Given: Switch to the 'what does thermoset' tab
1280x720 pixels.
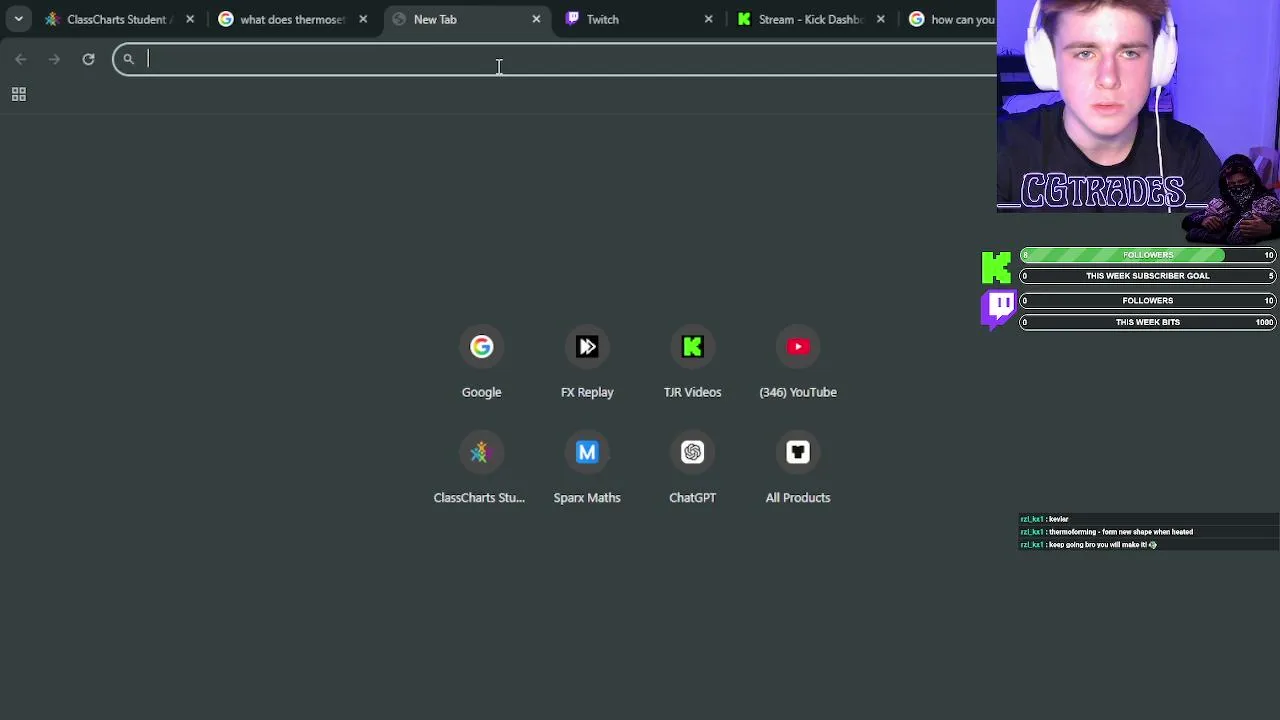Looking at the screenshot, I should (x=293, y=19).
